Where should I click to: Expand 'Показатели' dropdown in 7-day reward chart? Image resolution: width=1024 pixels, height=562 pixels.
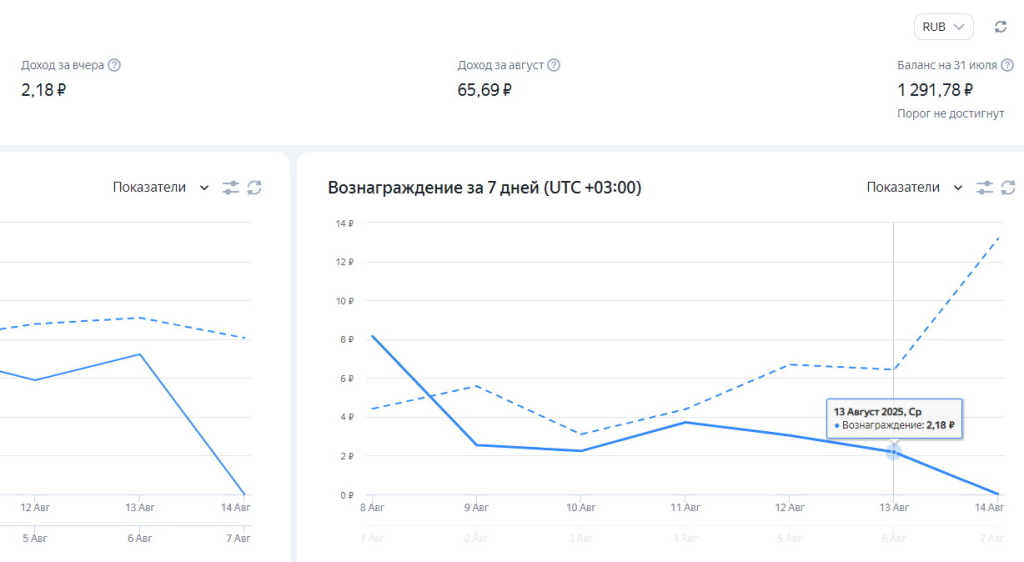(914, 187)
